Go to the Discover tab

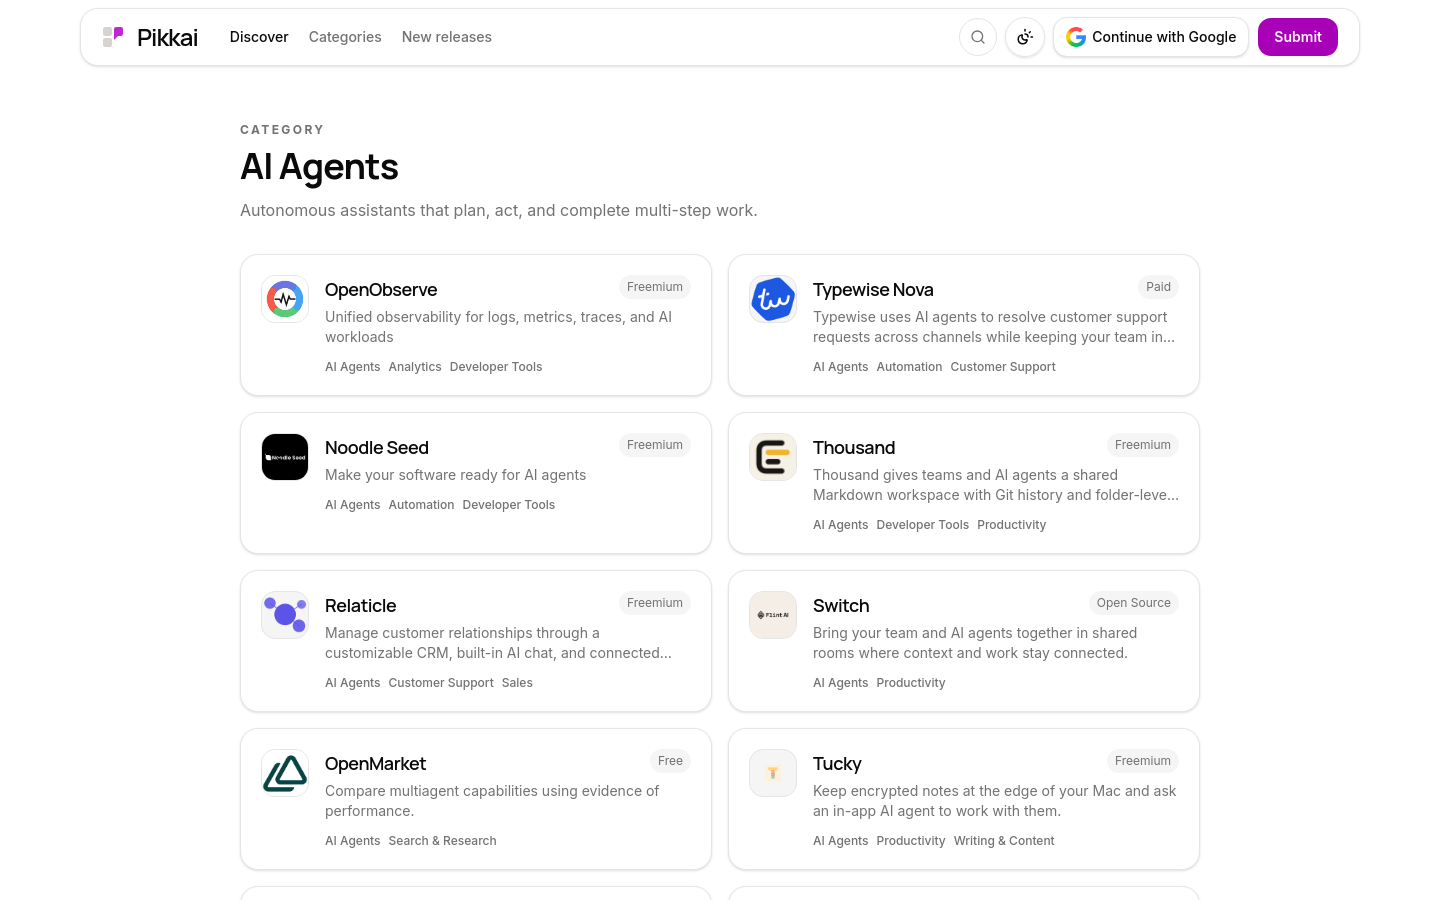pos(259,37)
